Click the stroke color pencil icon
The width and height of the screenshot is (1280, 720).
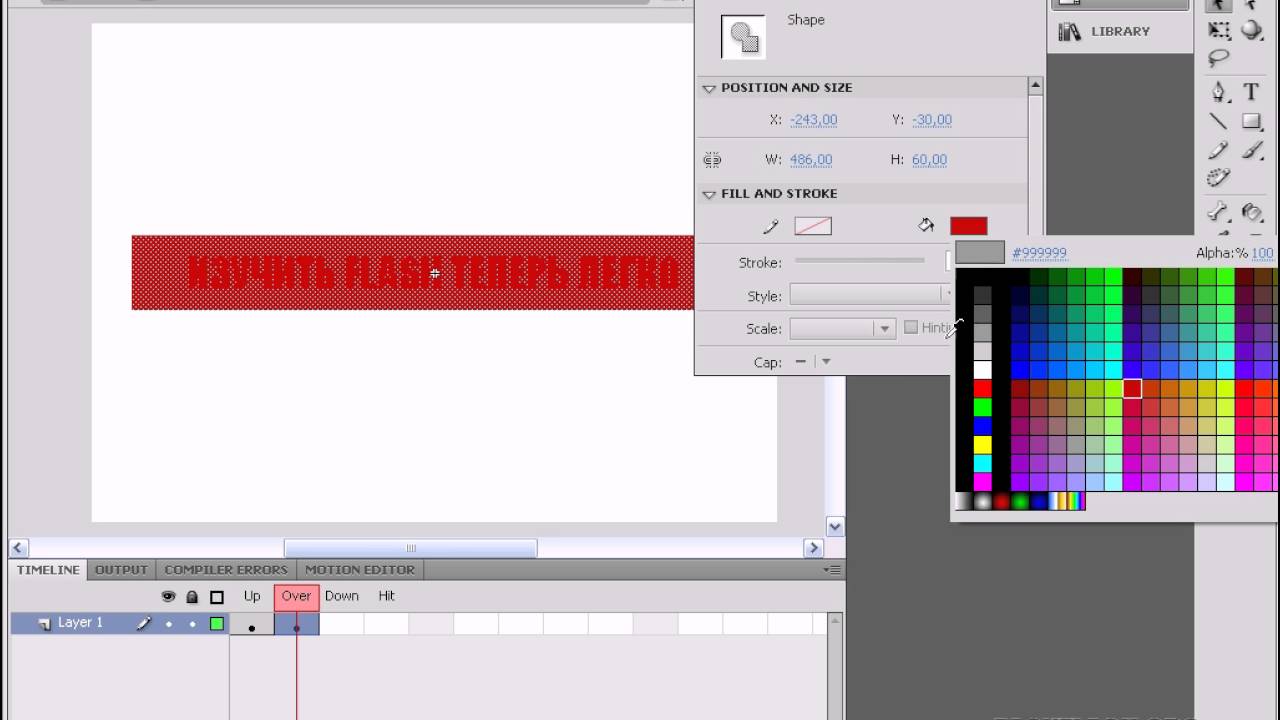coord(770,226)
